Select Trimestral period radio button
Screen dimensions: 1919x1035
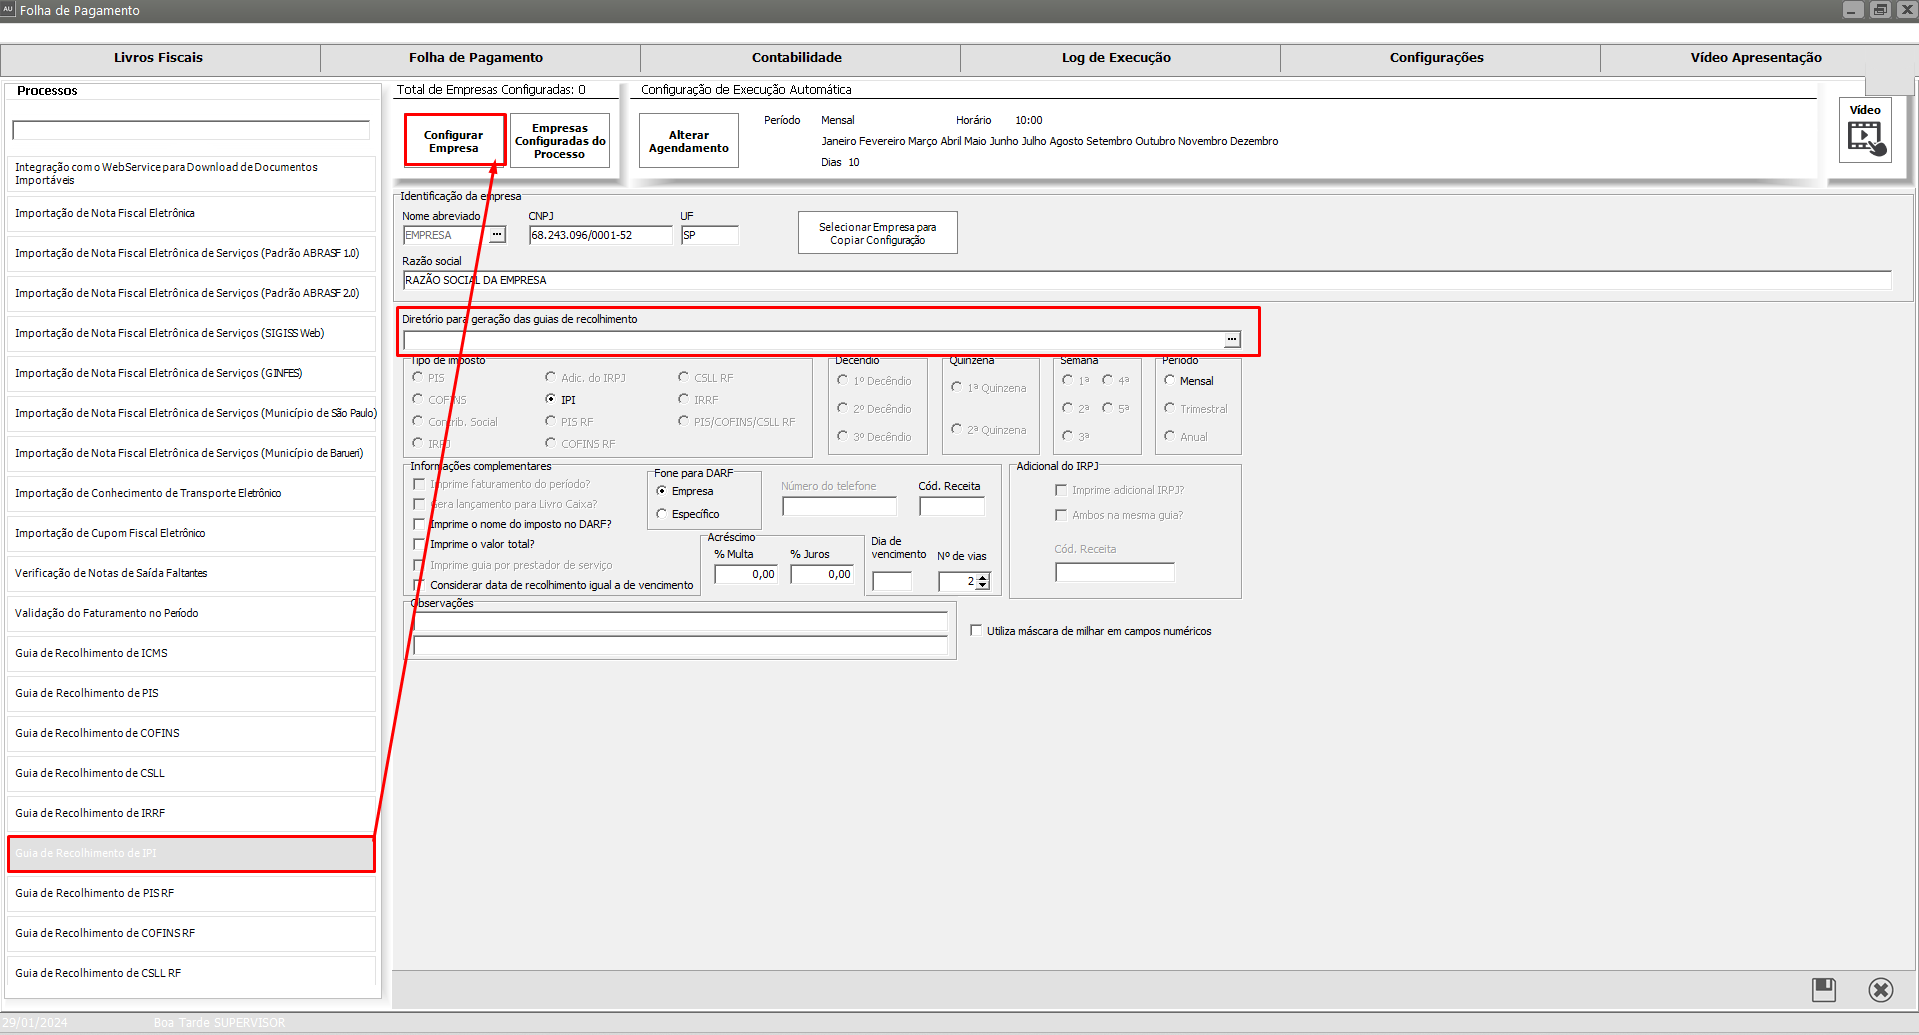(1169, 409)
